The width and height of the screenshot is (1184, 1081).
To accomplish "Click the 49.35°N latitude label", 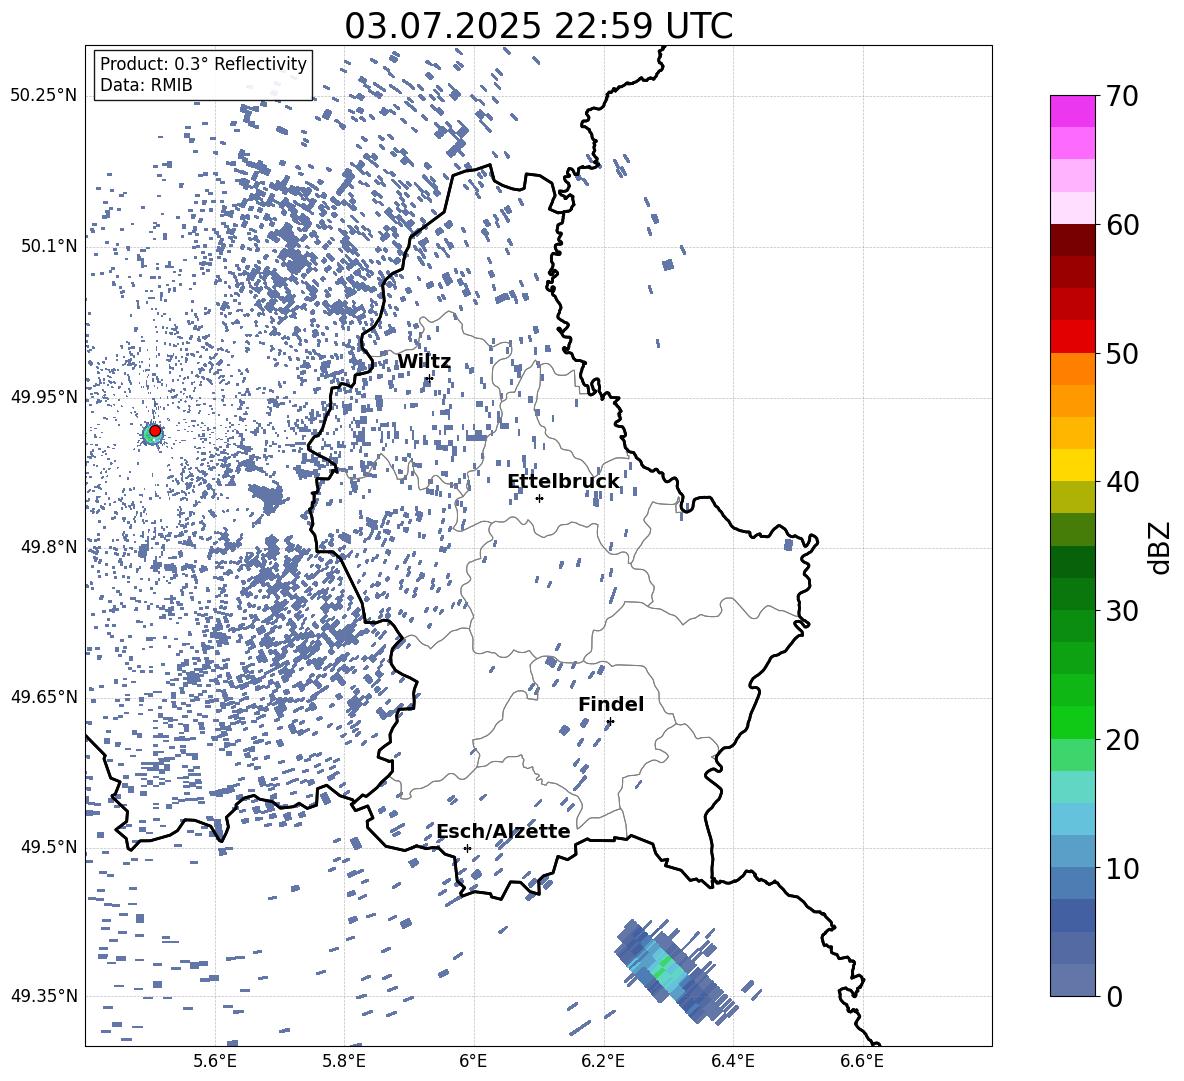I will (x=45, y=996).
